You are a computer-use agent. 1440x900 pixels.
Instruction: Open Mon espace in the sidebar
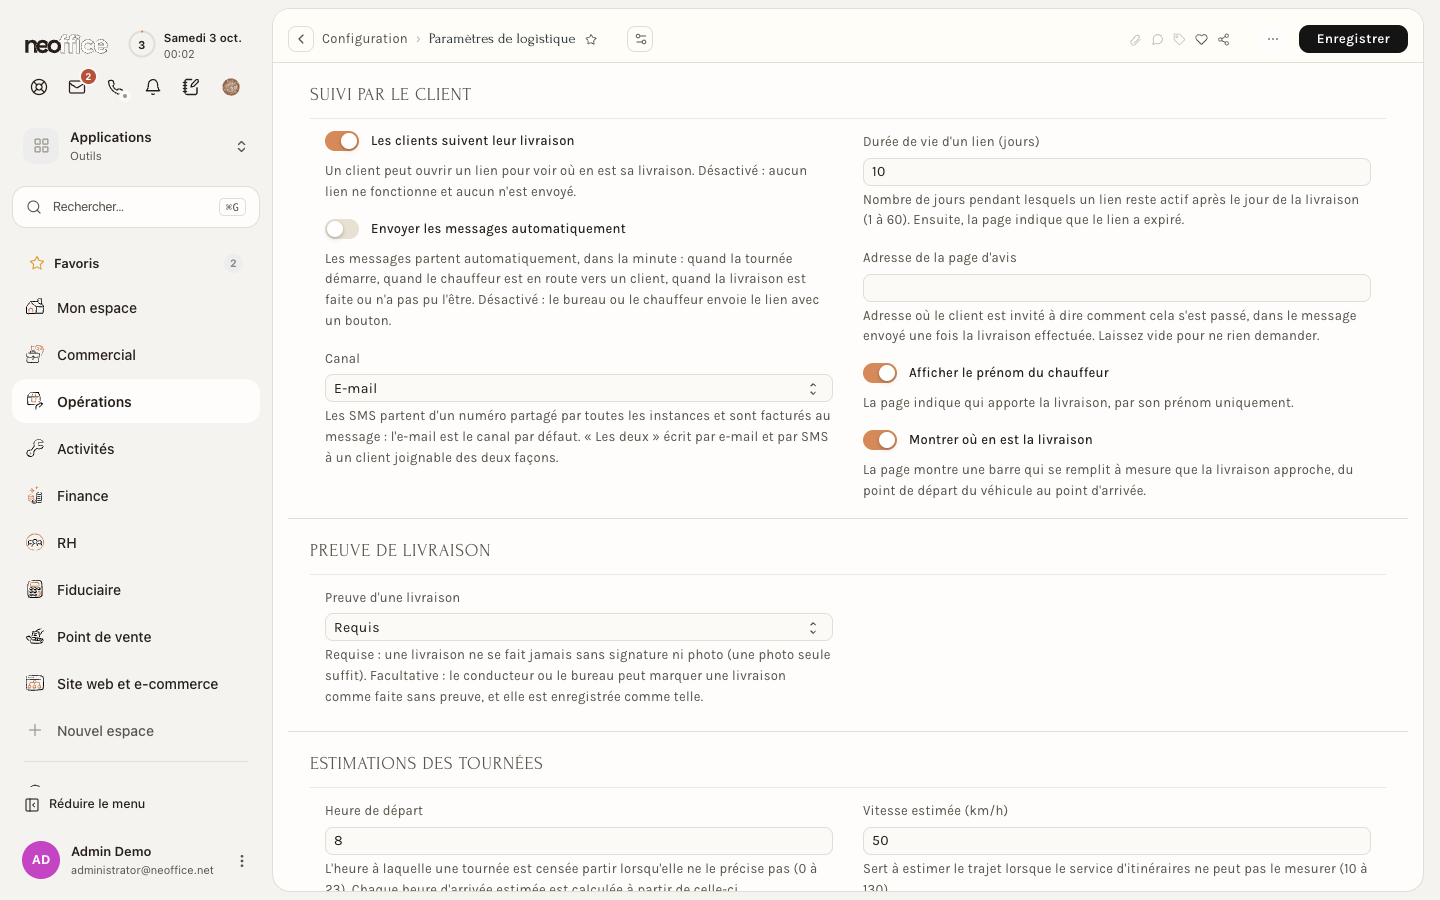click(x=136, y=308)
